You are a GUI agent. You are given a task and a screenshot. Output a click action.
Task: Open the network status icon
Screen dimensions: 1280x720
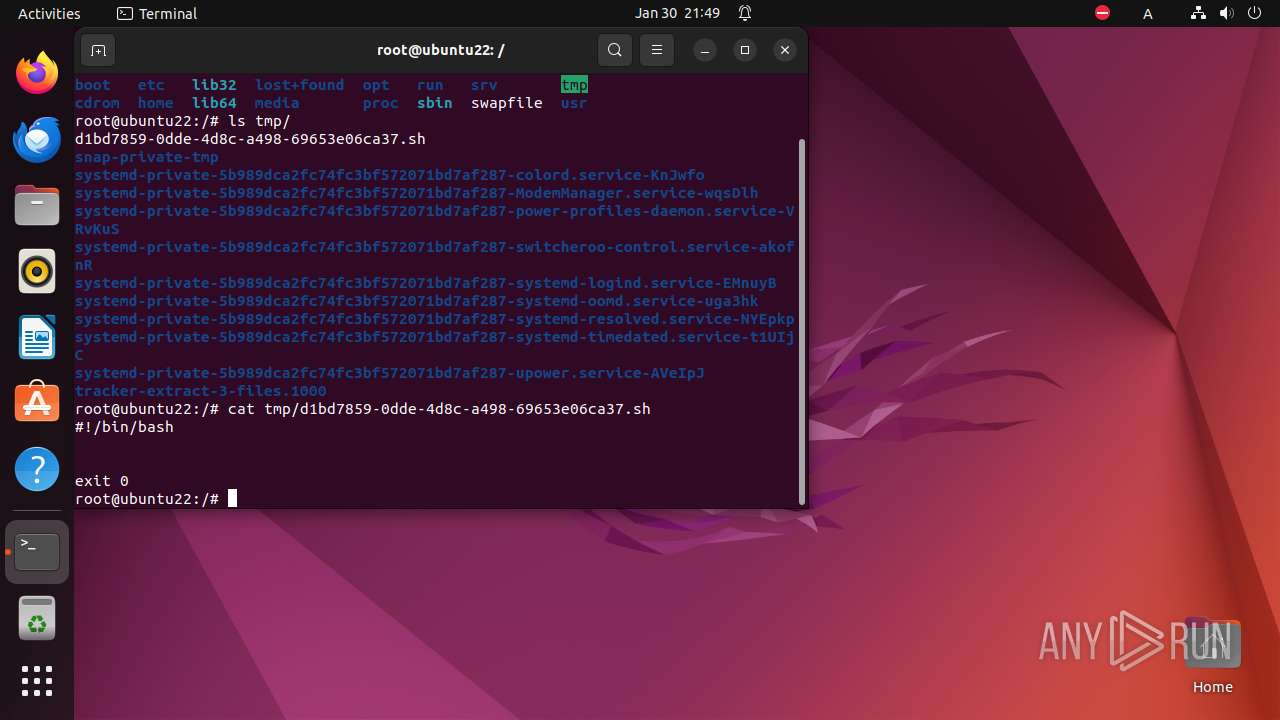1198,13
